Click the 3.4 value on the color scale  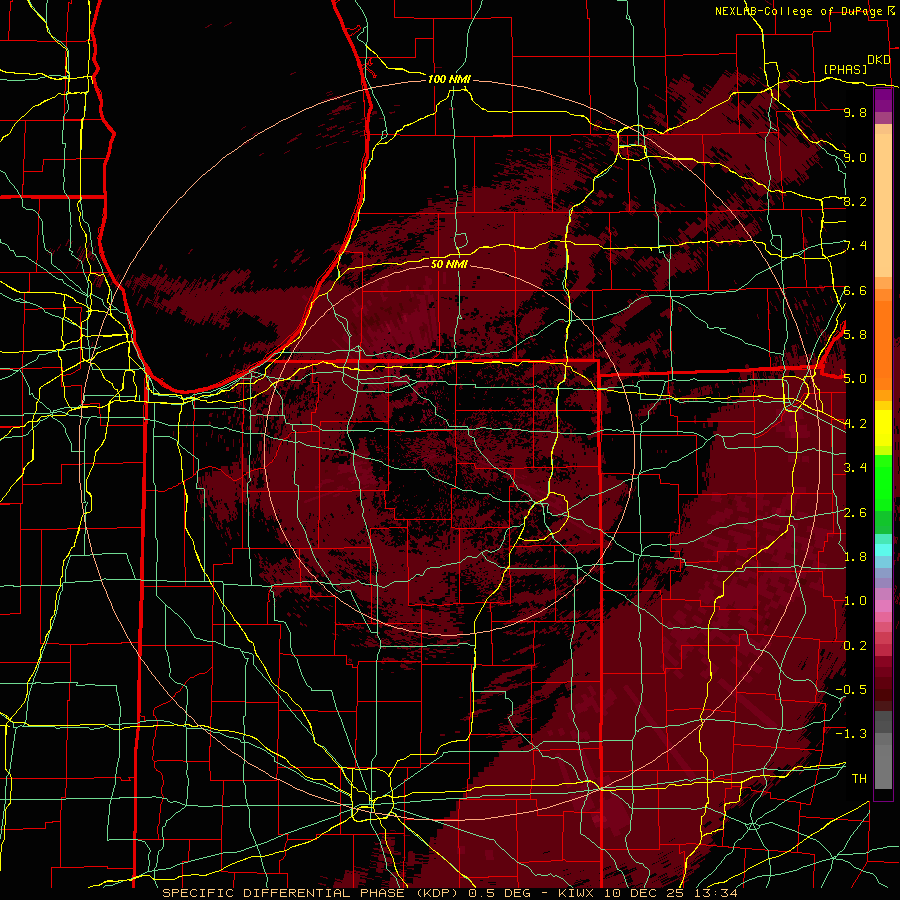coord(855,468)
